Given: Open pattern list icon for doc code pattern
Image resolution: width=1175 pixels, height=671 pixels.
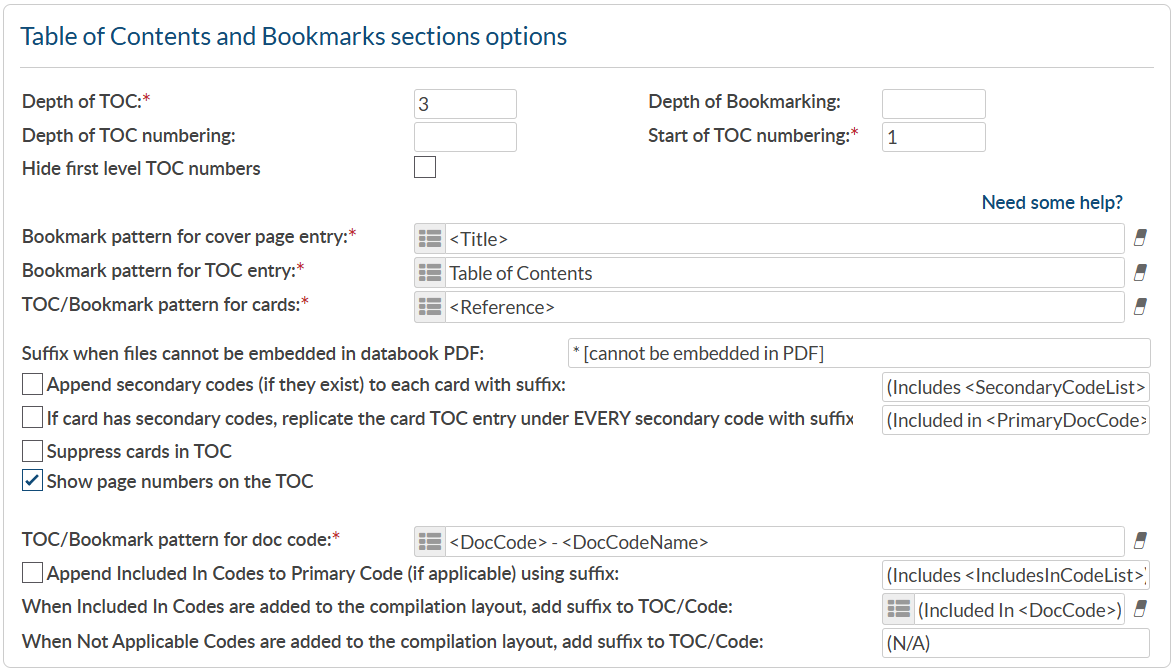Looking at the screenshot, I should 430,541.
